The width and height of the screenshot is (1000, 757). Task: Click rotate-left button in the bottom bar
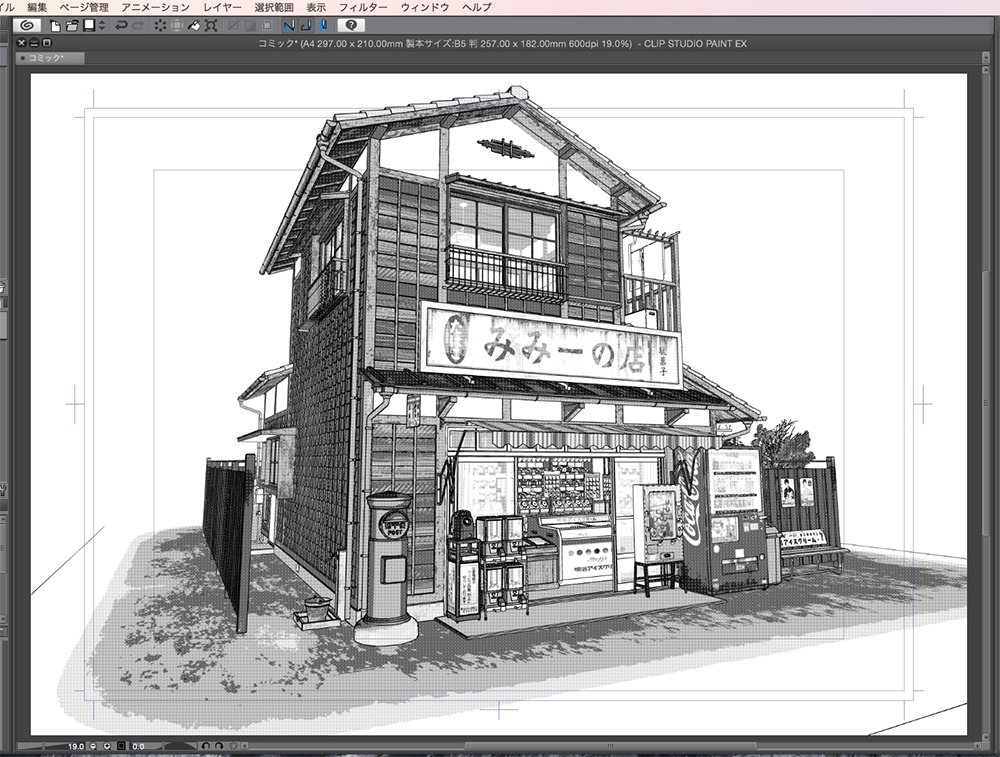point(207,746)
